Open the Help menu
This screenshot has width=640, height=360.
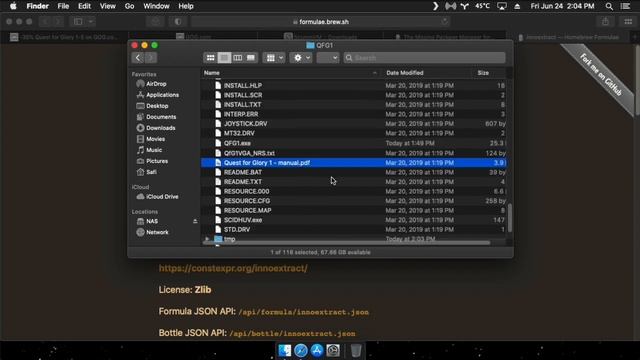pyautogui.click(x=186, y=6)
